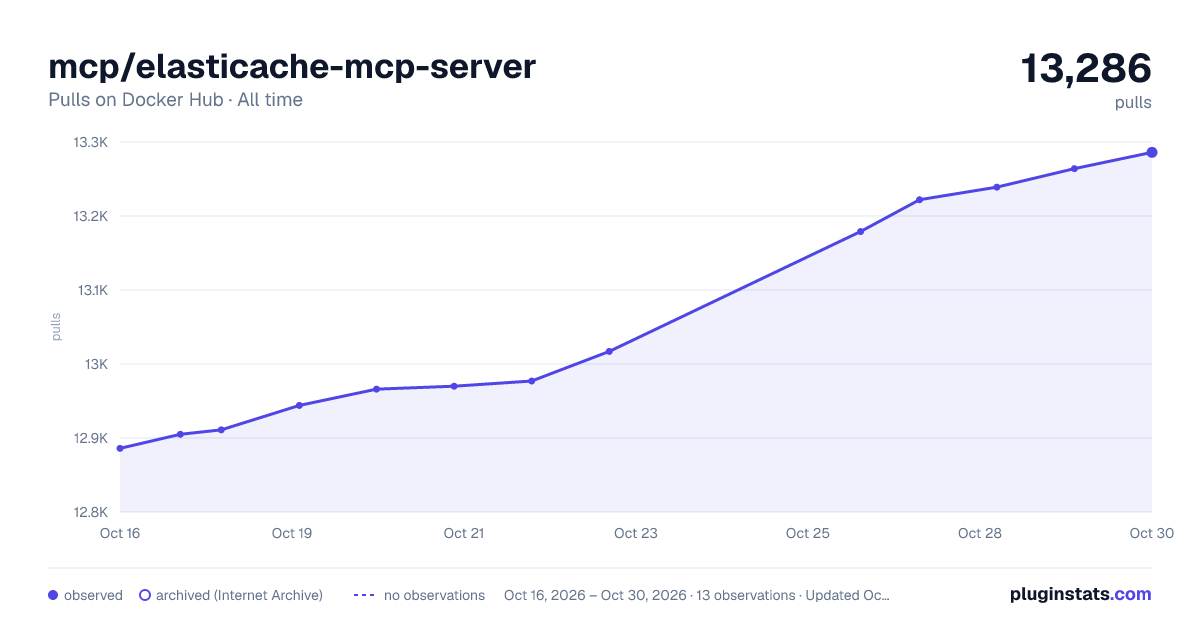Image resolution: width=1200 pixels, height=630 pixels.
Task: Click the Oct 28 x-axis label
Action: pyautogui.click(x=980, y=533)
